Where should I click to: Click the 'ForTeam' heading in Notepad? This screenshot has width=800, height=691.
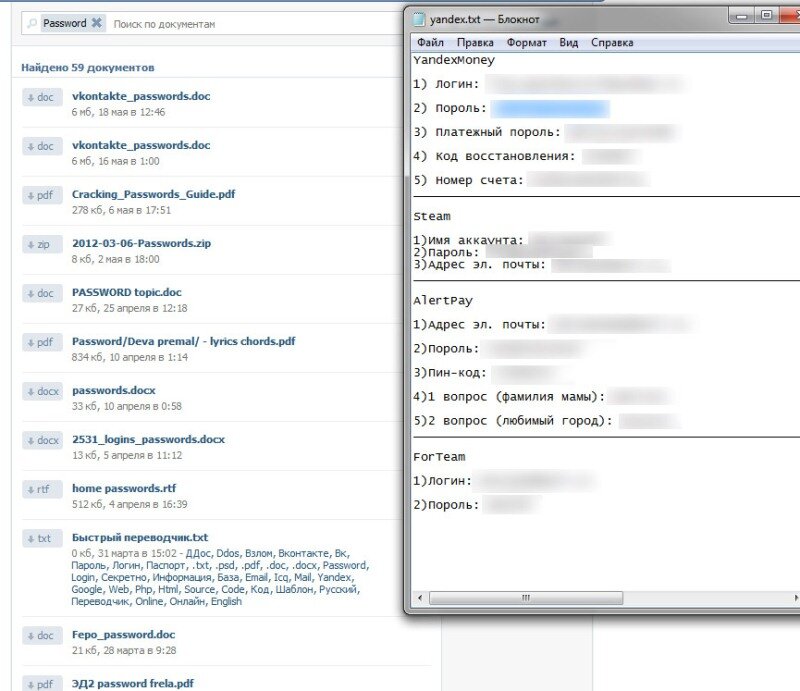pos(439,457)
